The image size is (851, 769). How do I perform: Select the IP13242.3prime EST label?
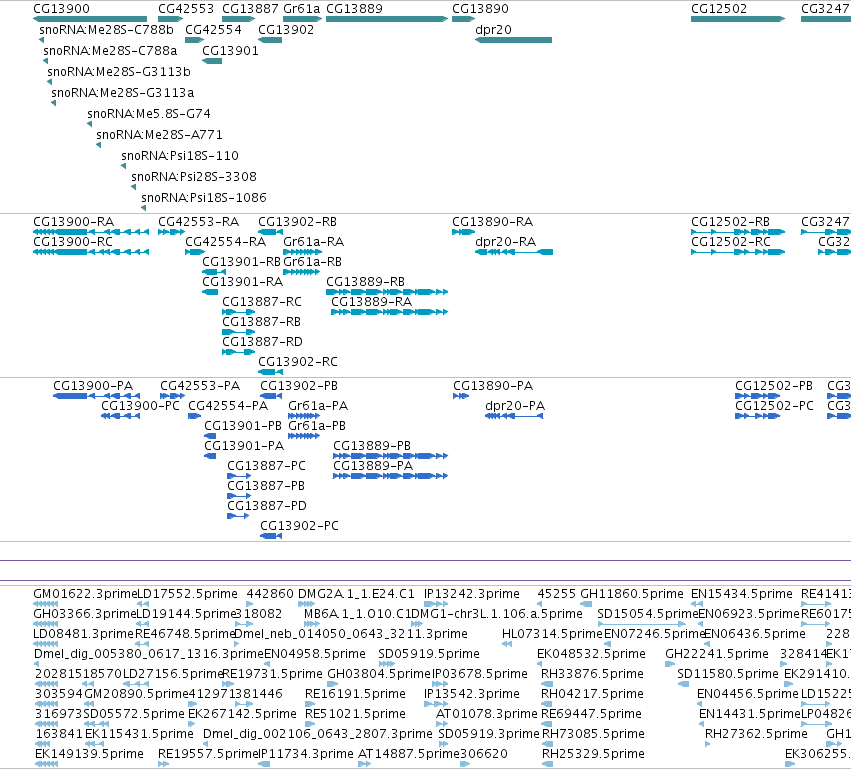472,594
